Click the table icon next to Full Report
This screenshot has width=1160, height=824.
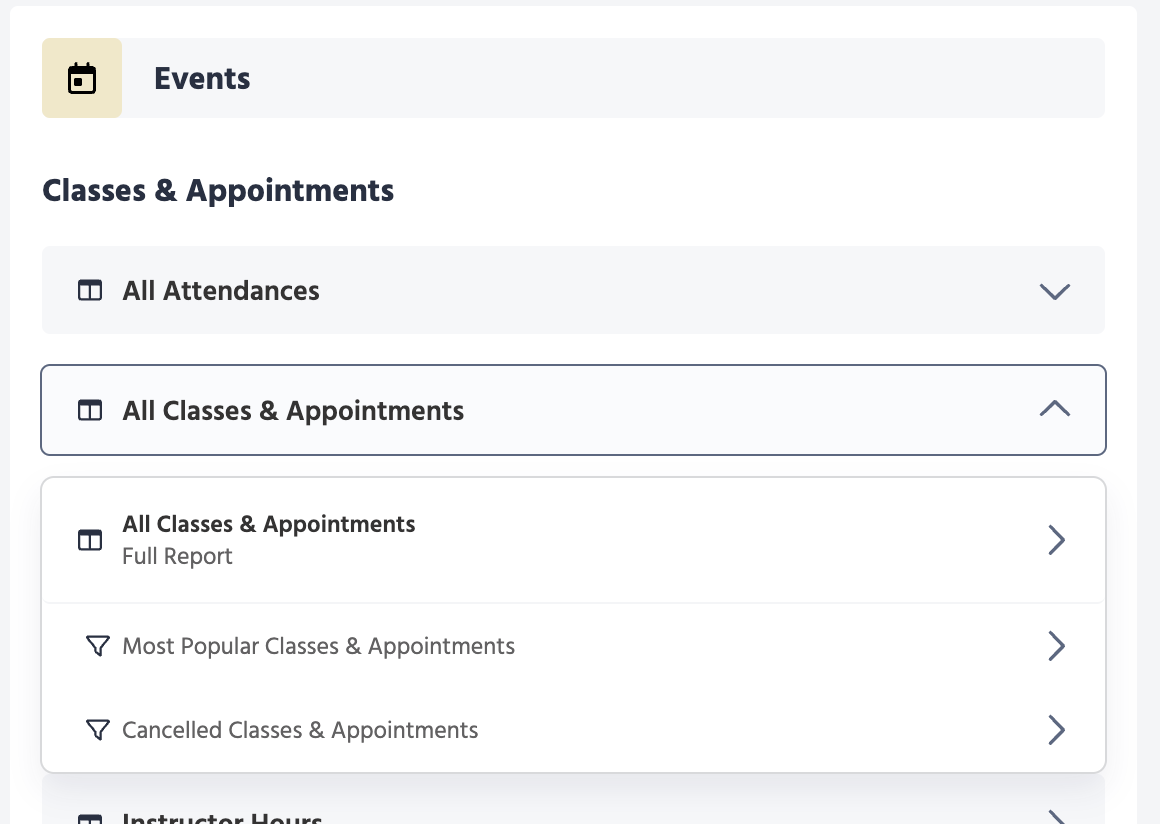90,540
